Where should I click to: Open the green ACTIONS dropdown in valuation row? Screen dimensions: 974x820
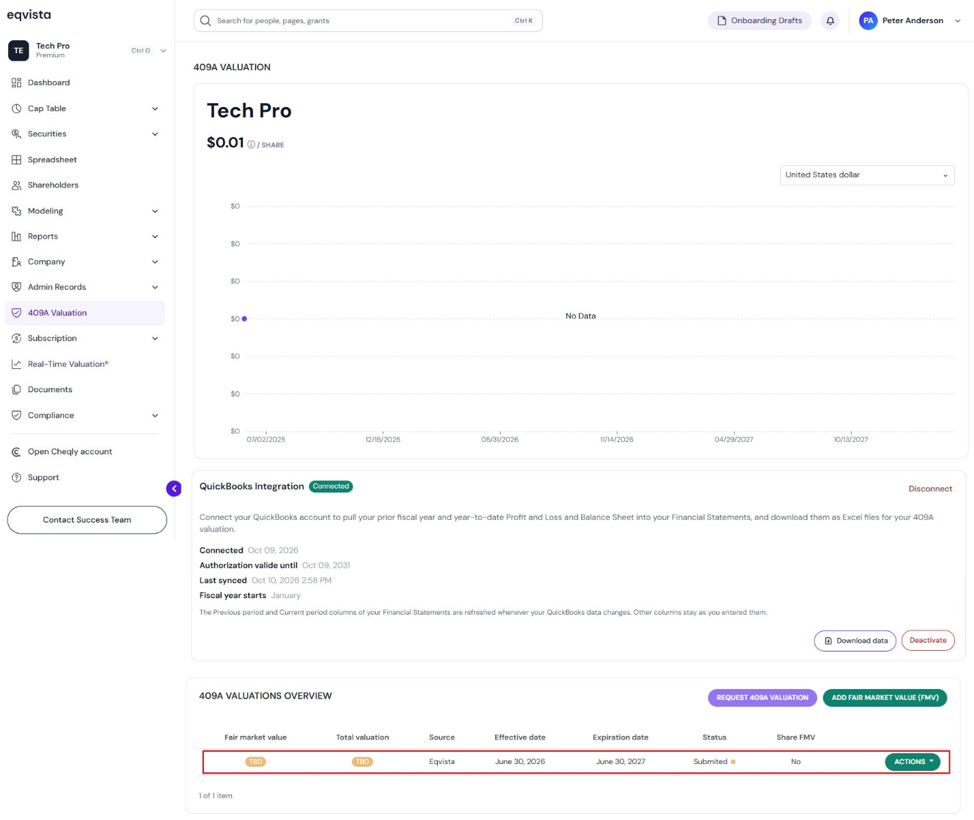tap(913, 762)
